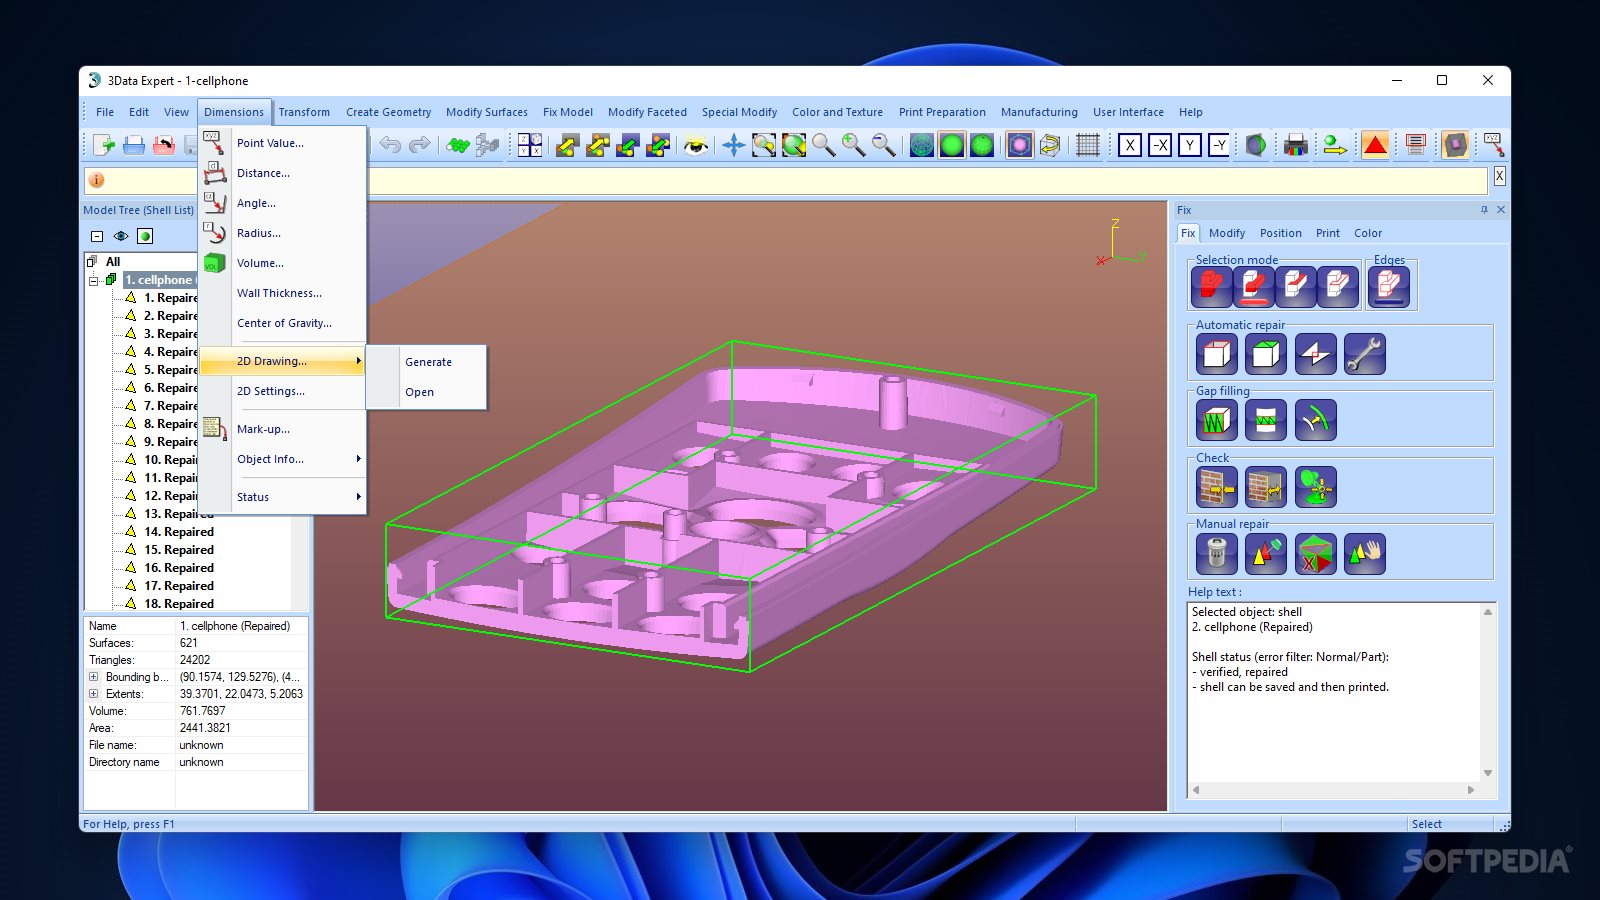The width and height of the screenshot is (1600, 900).
Task: Click the blue pan arrows icon
Action: click(x=734, y=145)
